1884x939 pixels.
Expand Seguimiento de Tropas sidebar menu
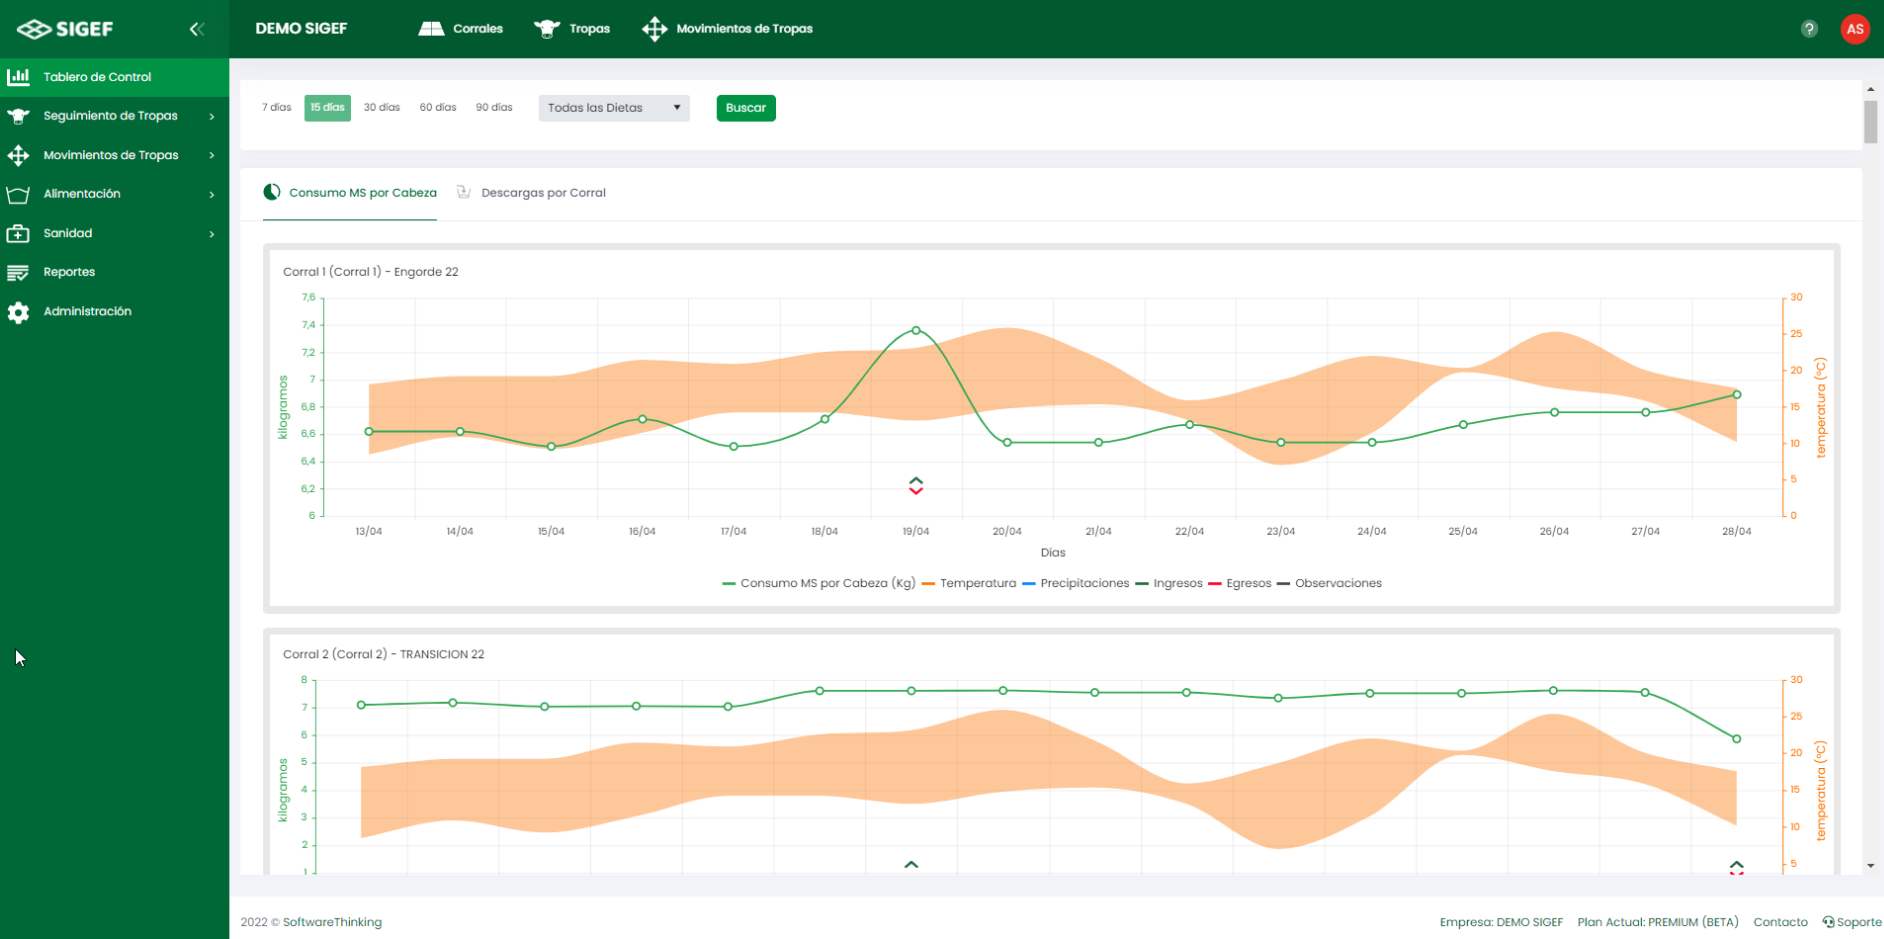point(110,116)
